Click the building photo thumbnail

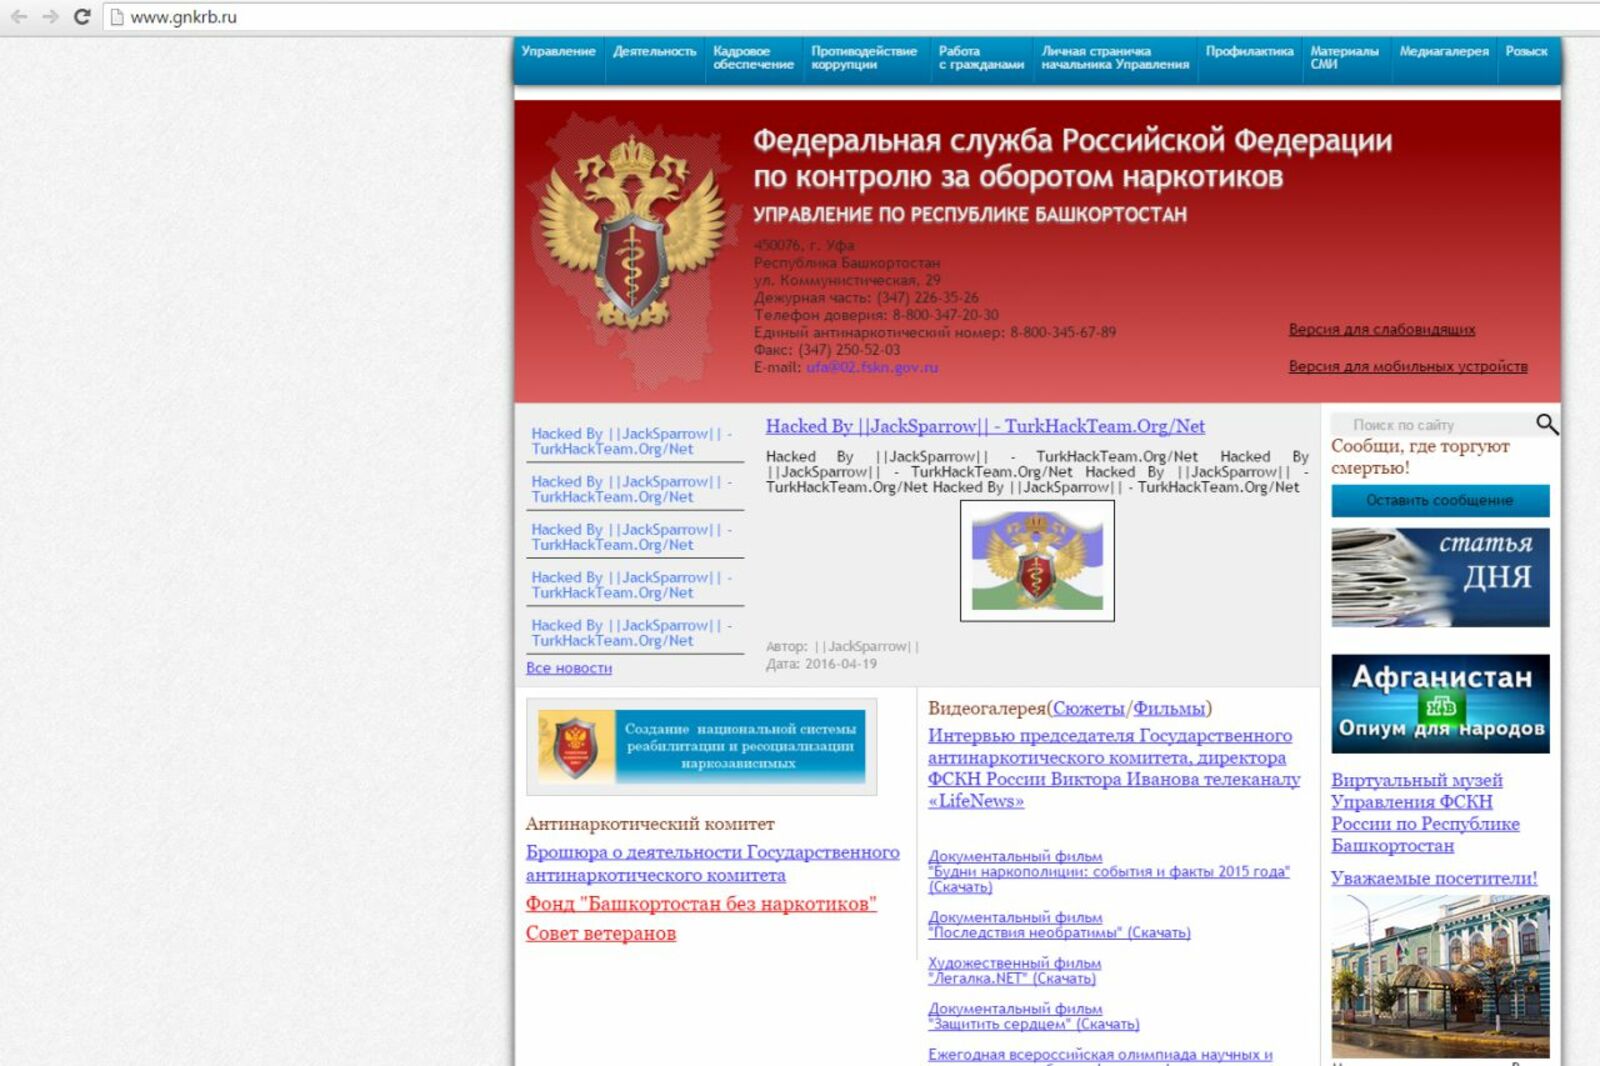pos(1440,976)
